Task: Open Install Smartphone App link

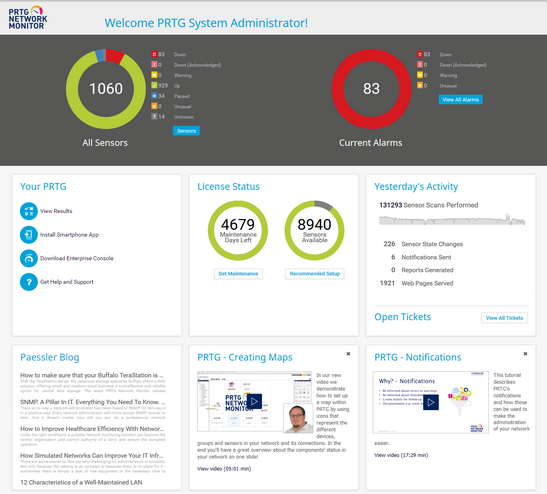Action: point(69,235)
